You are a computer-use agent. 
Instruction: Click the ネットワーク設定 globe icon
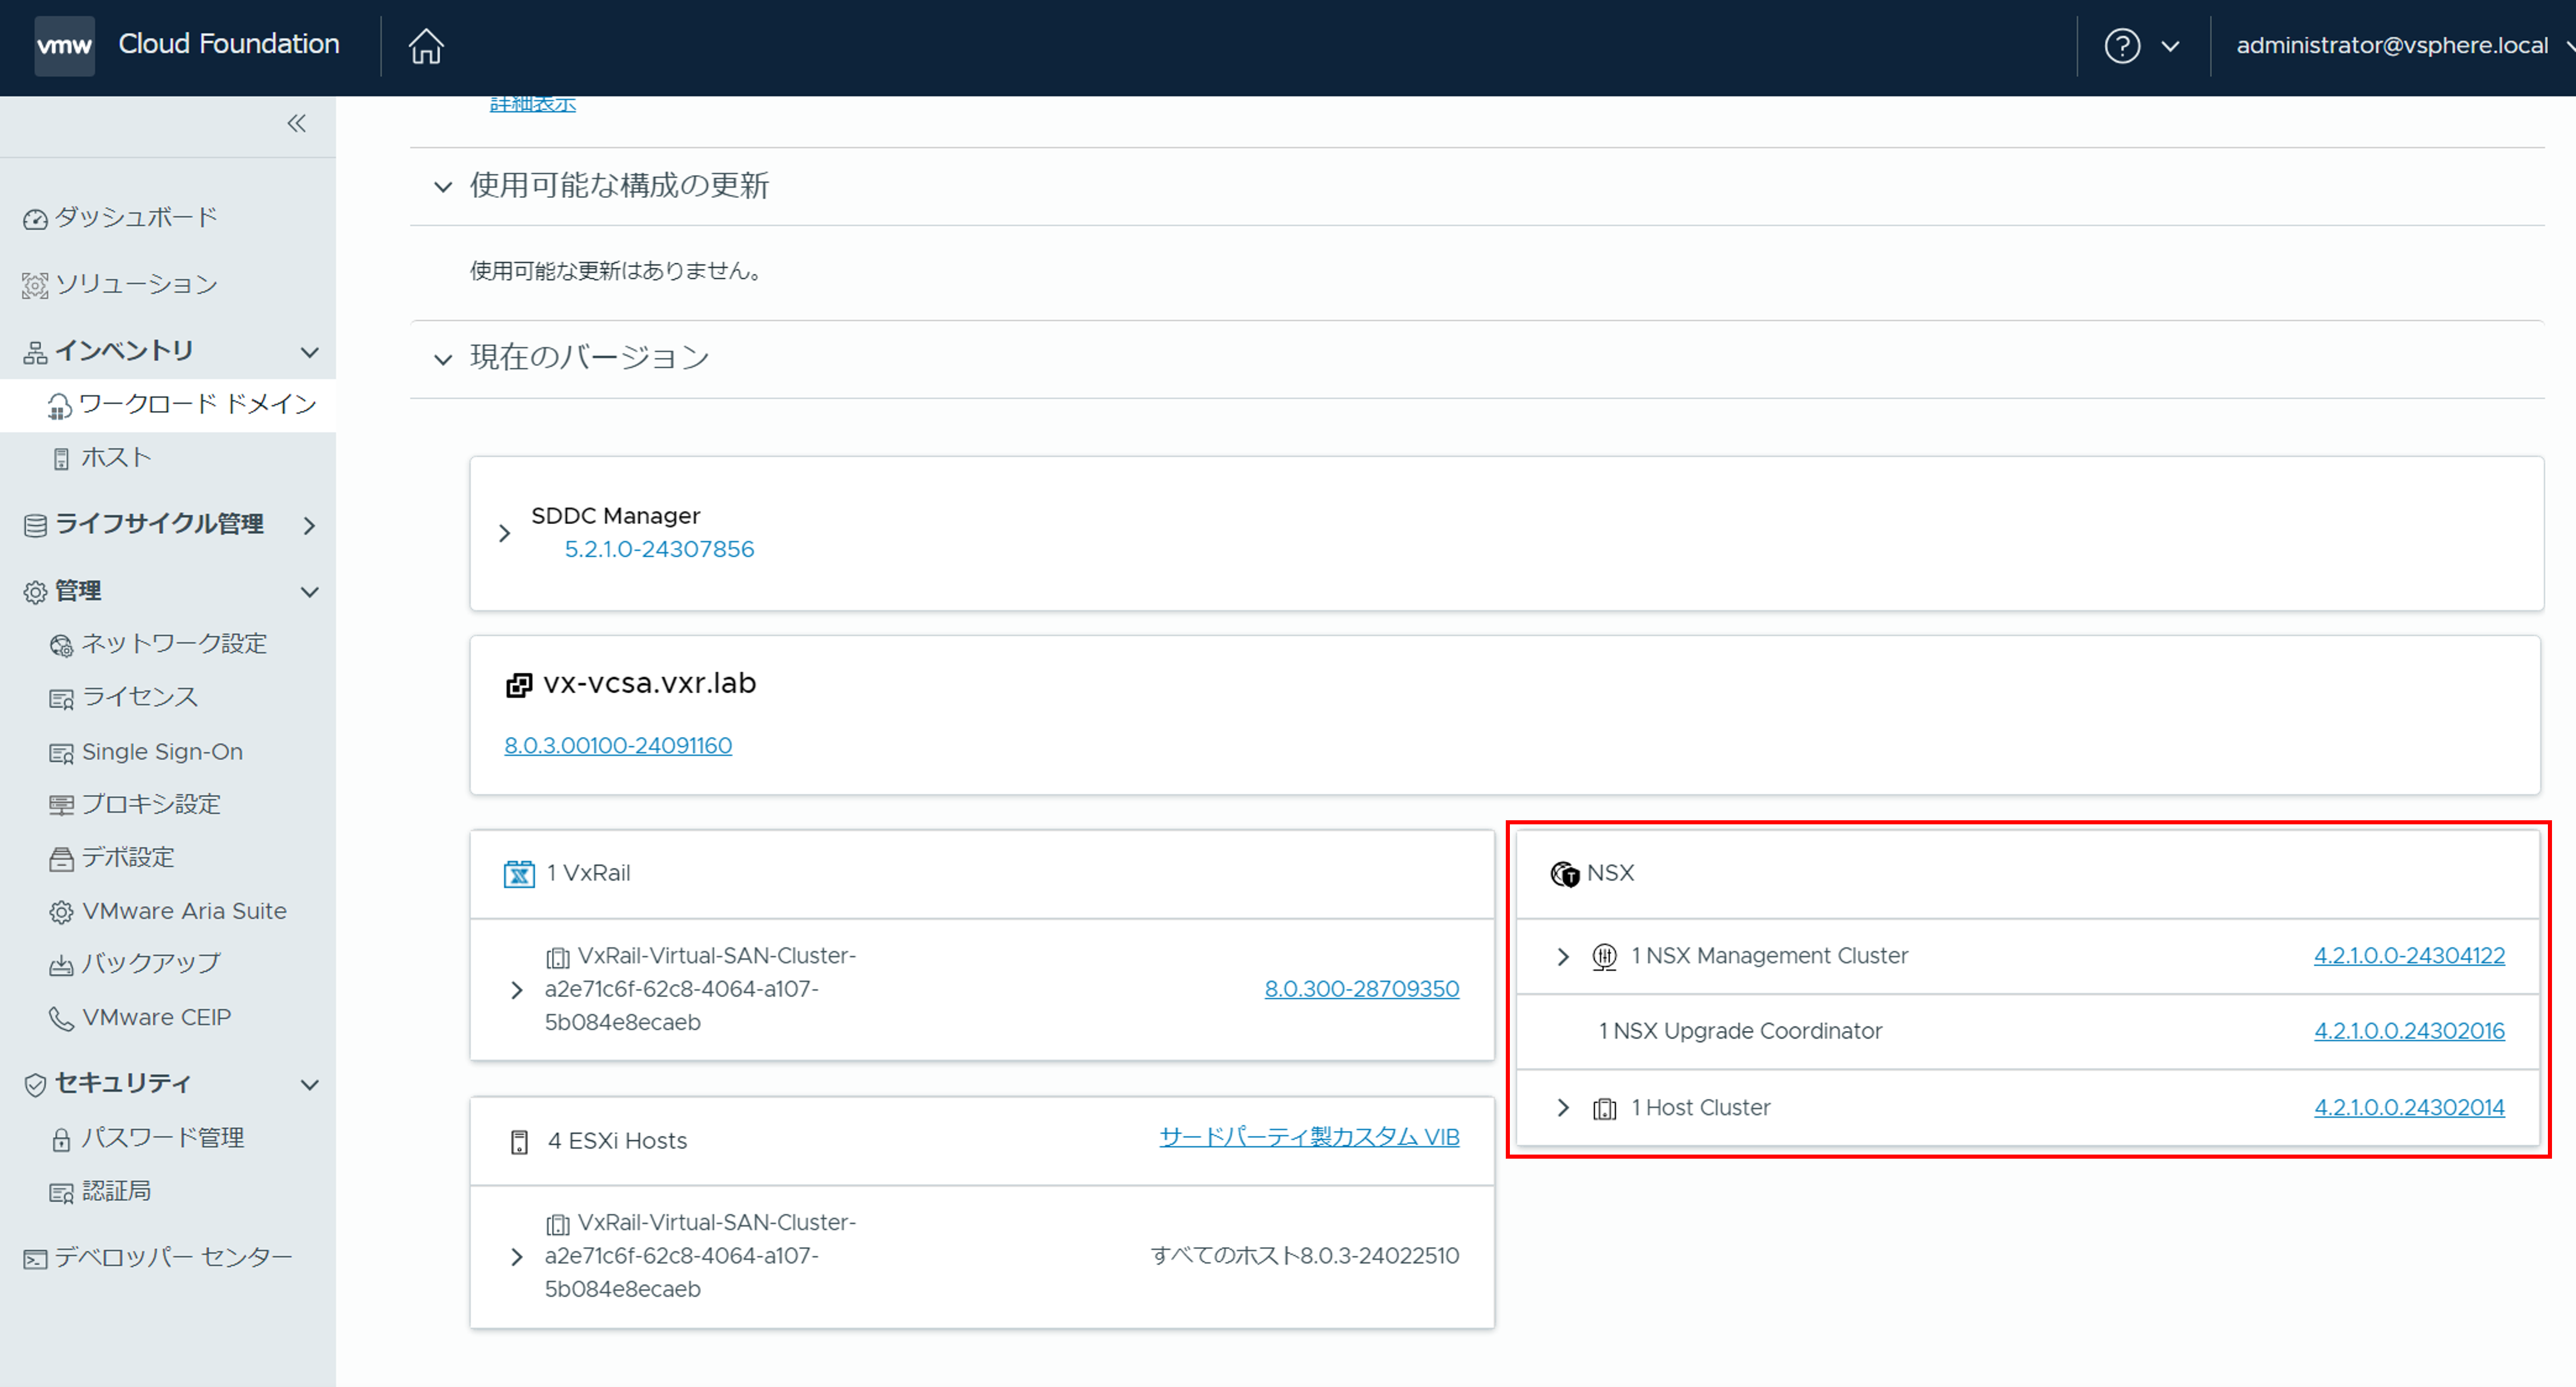(x=61, y=645)
